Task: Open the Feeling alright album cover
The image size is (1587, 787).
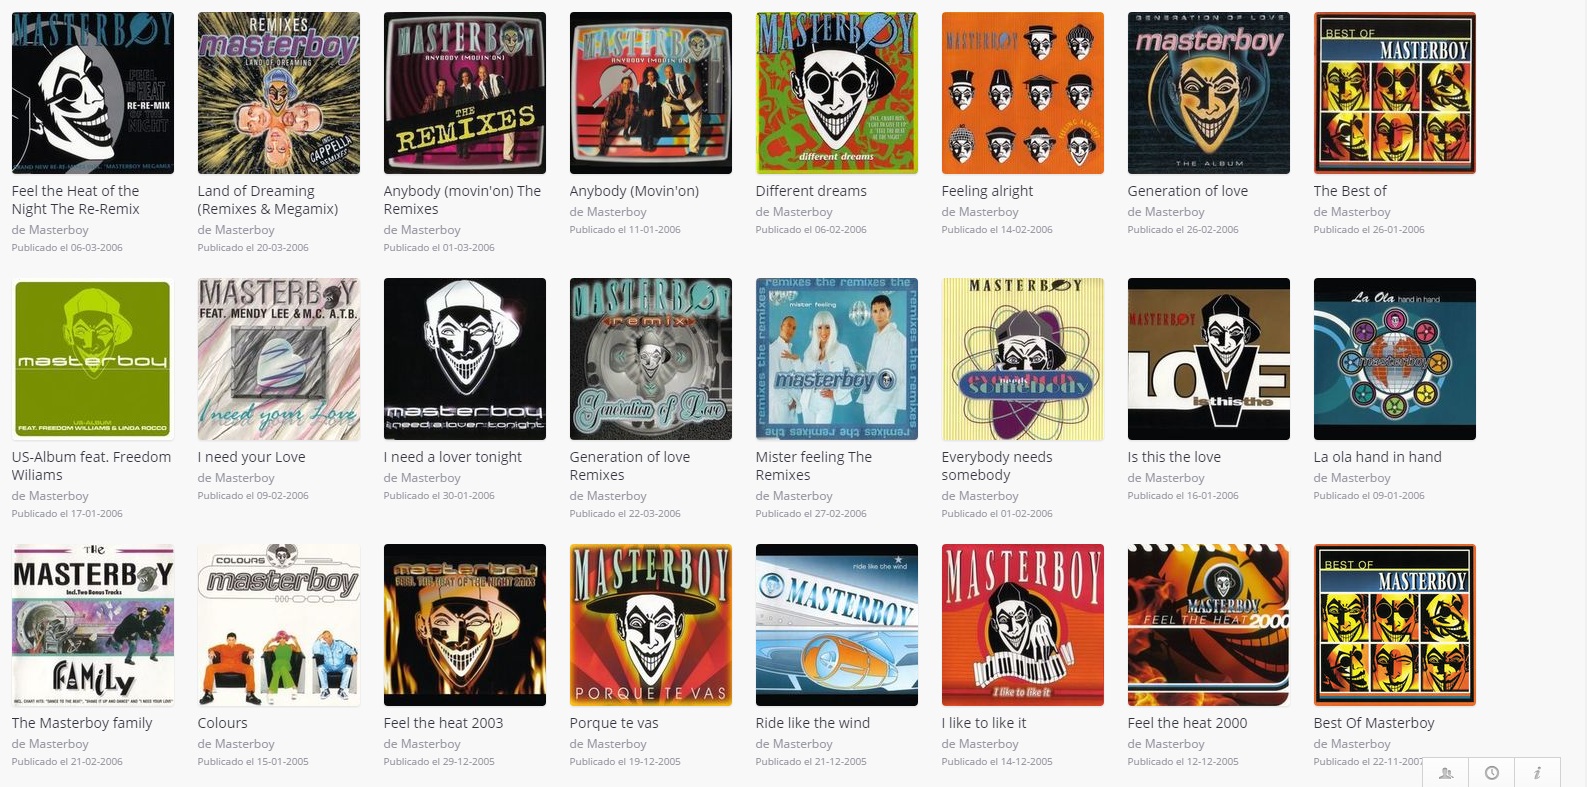Action: [1023, 93]
